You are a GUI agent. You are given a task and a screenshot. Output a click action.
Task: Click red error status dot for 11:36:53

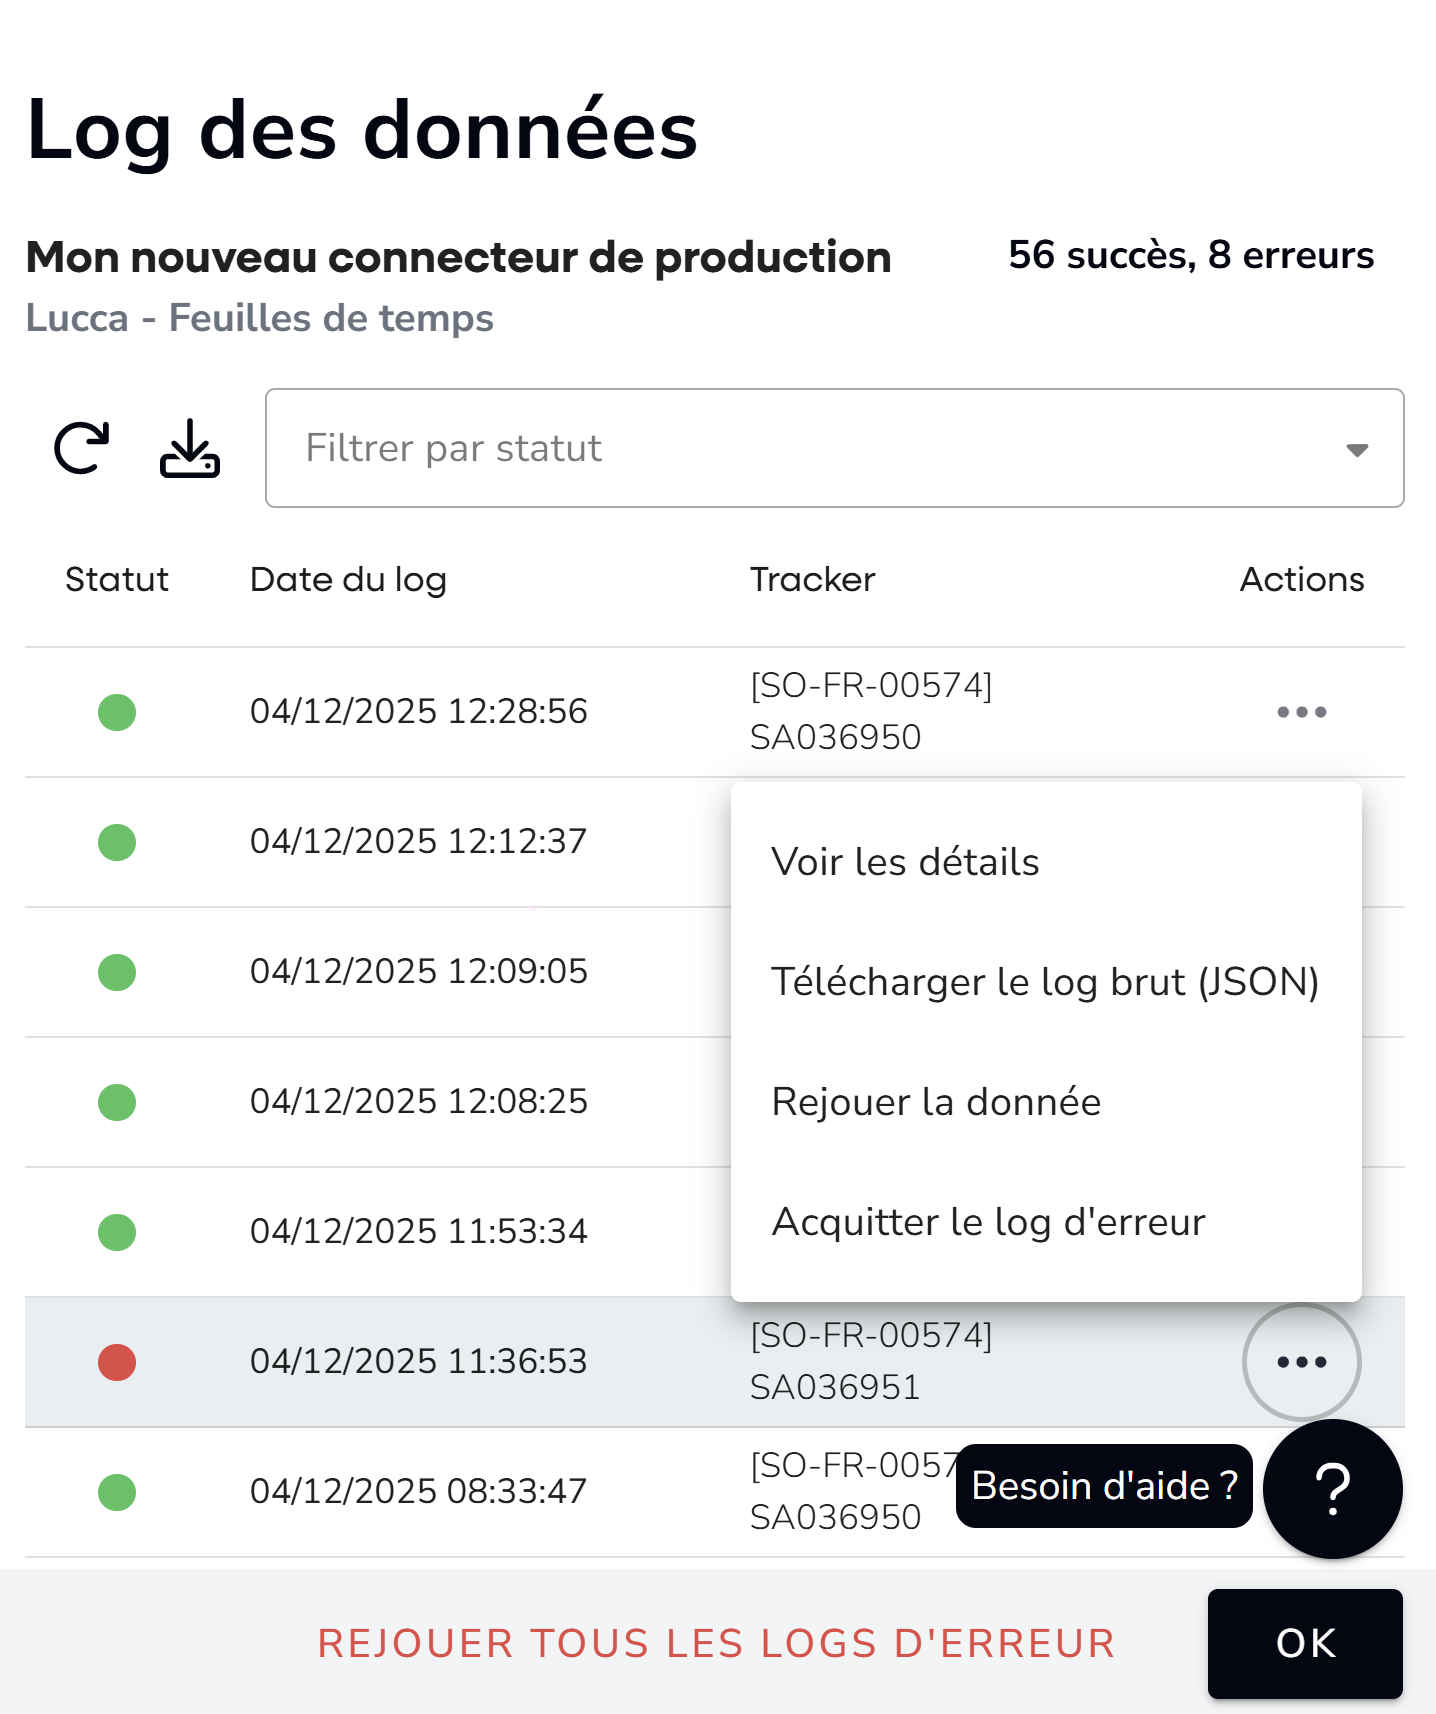[117, 1362]
